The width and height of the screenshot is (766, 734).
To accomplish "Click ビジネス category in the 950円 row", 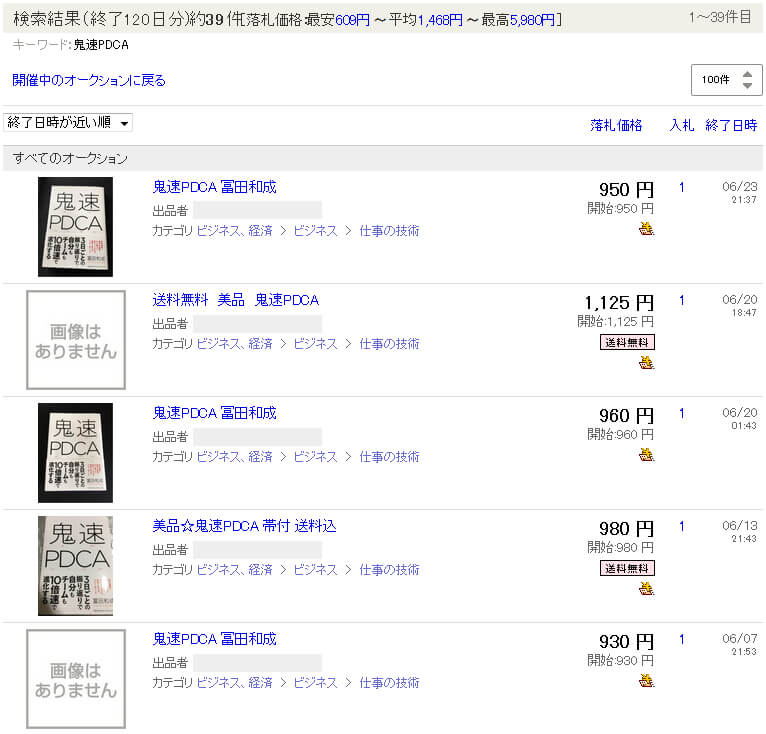I will click(x=315, y=231).
